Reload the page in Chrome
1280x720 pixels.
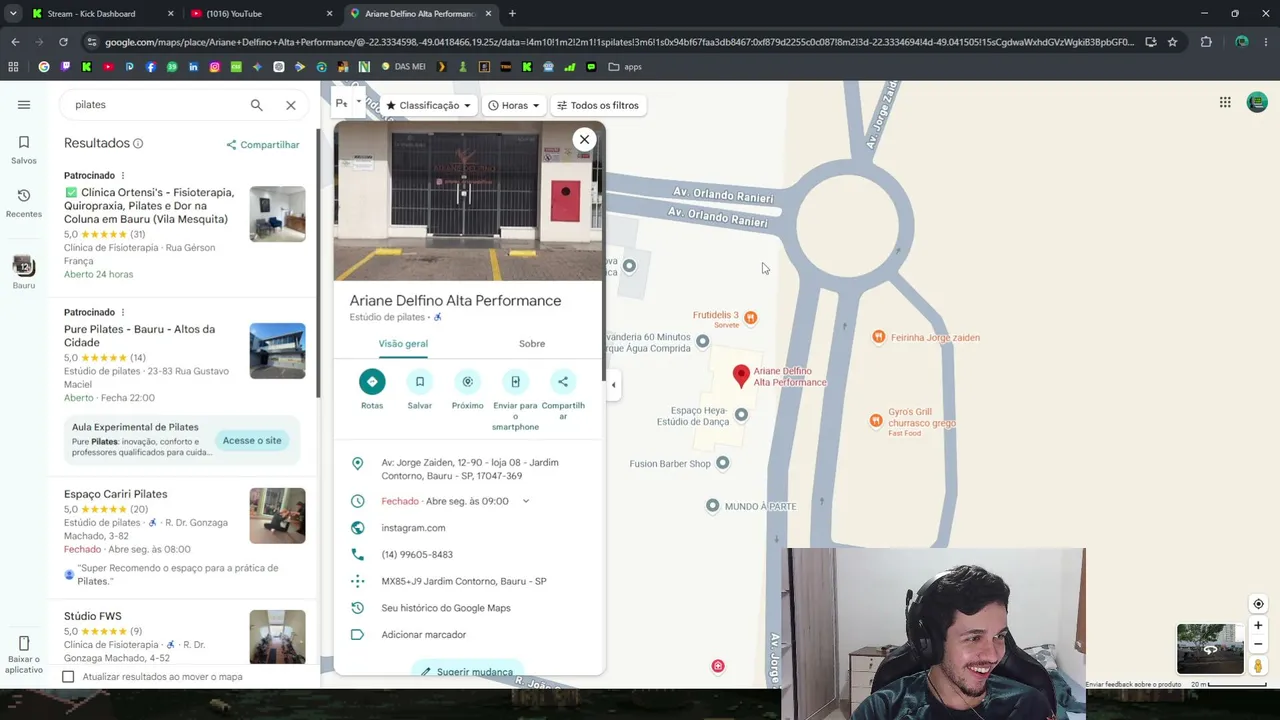click(63, 42)
